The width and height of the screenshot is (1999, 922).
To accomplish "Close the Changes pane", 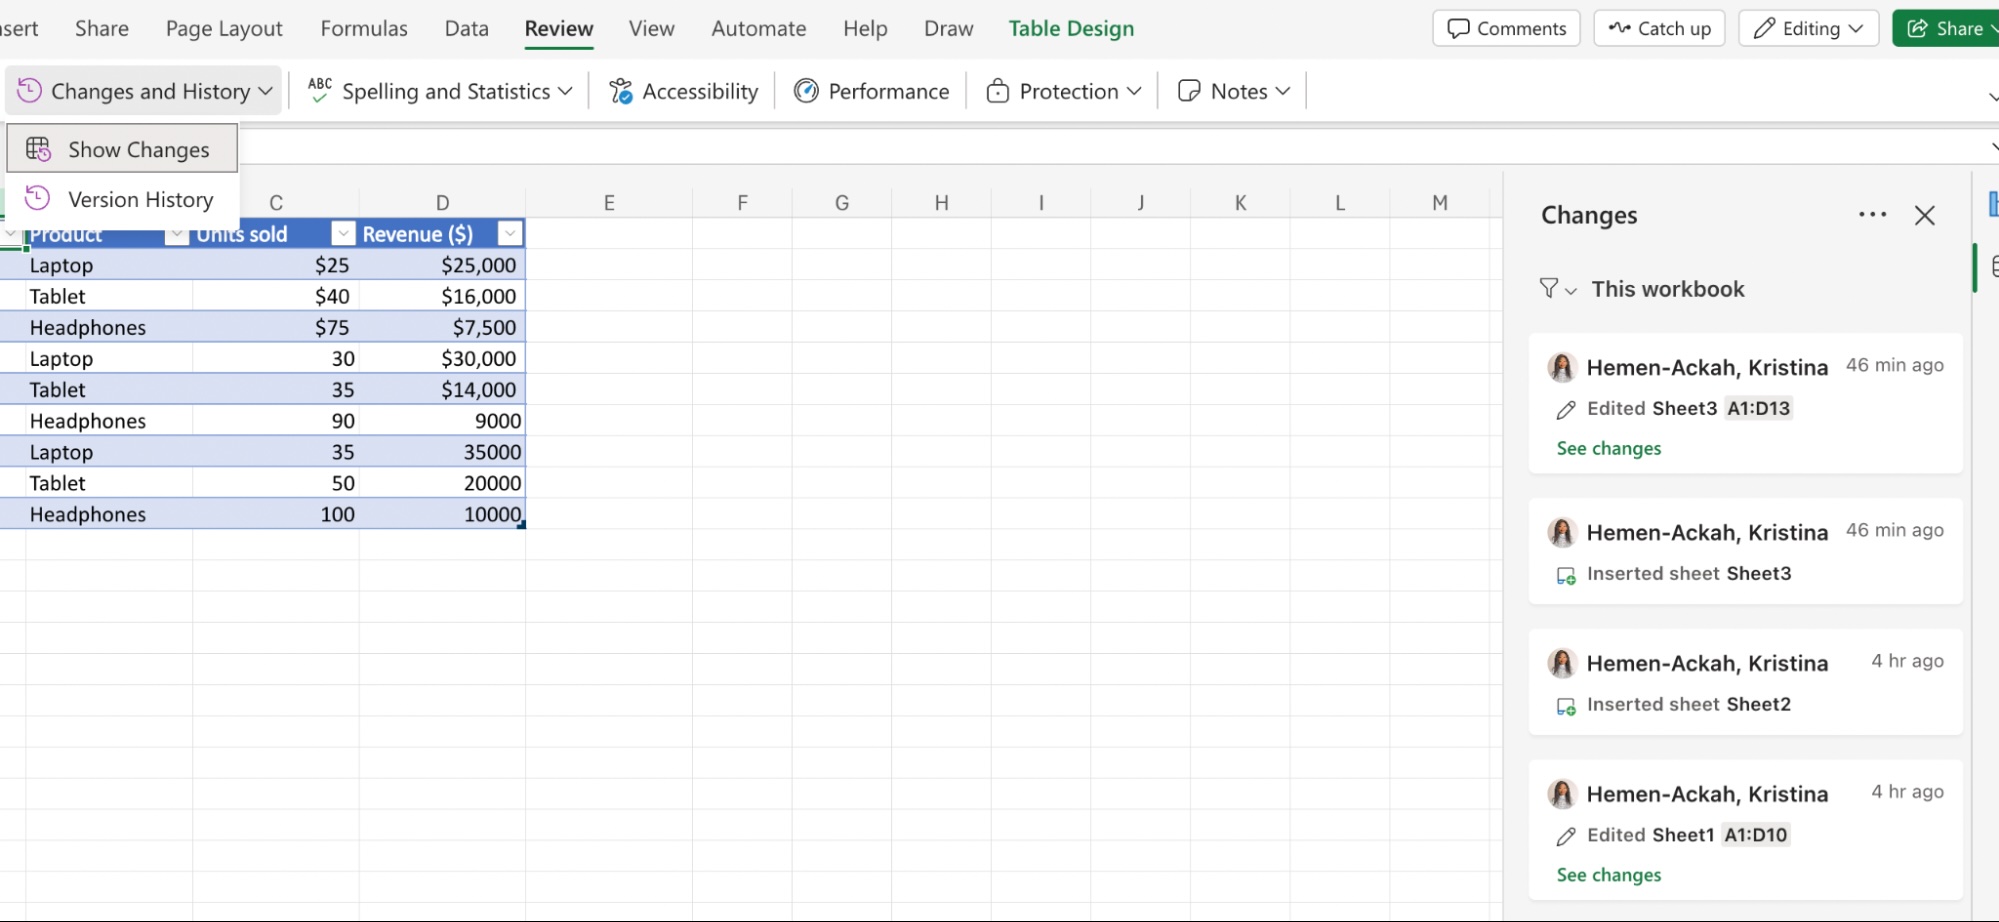I will [1925, 215].
